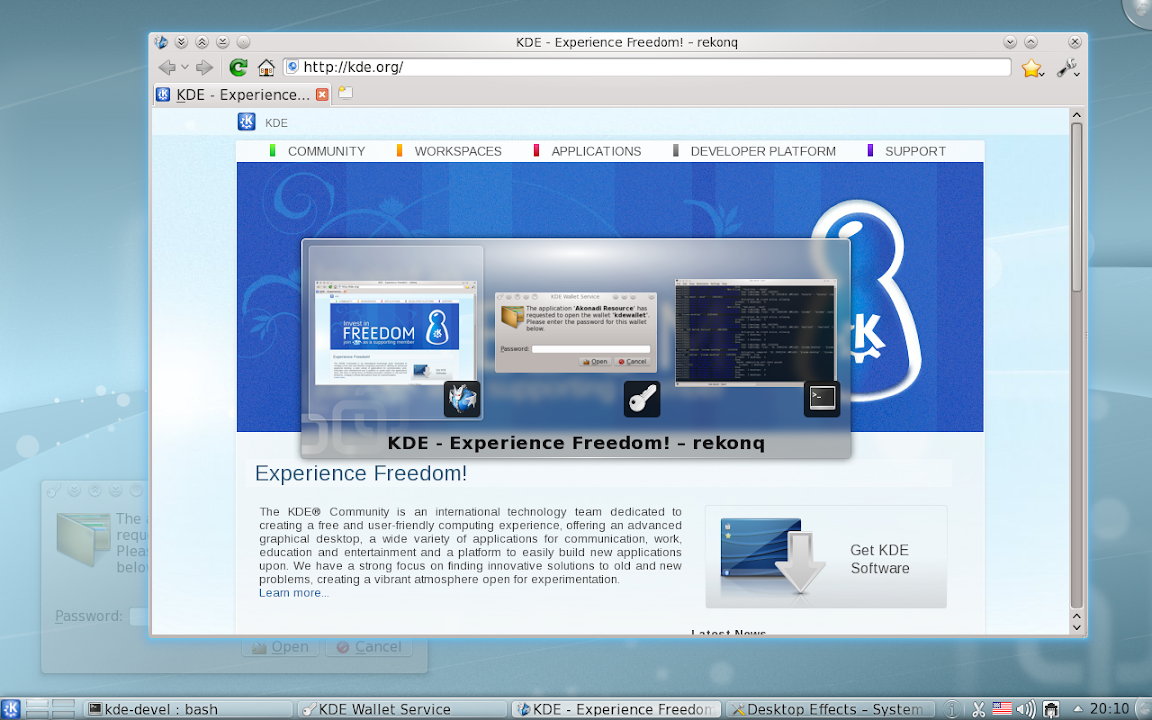The image size is (1152, 720).
Task: Go to the home page icon
Action: (x=266, y=68)
